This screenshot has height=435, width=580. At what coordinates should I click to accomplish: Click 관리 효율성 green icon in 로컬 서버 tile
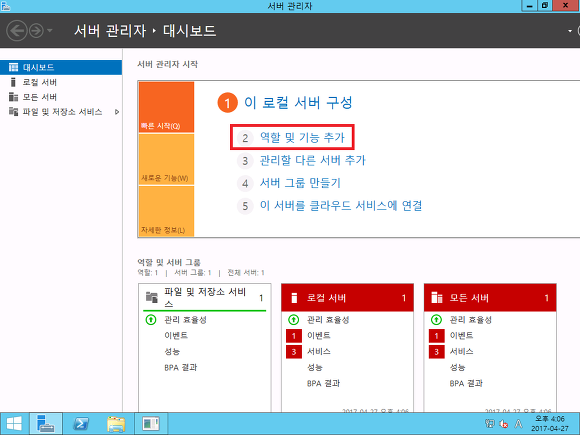tap(294, 319)
